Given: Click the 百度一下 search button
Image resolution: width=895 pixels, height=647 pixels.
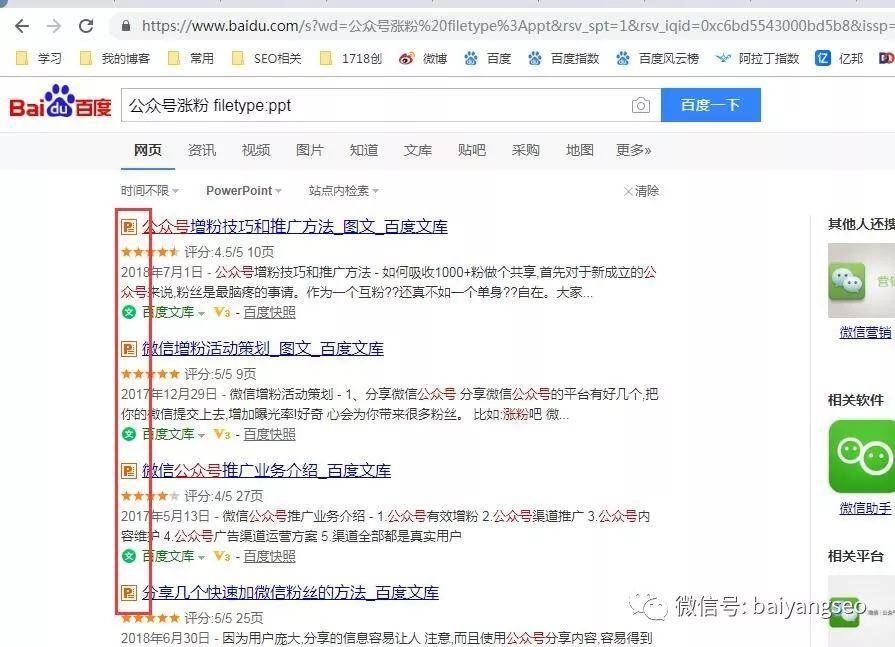Looking at the screenshot, I should [x=711, y=105].
